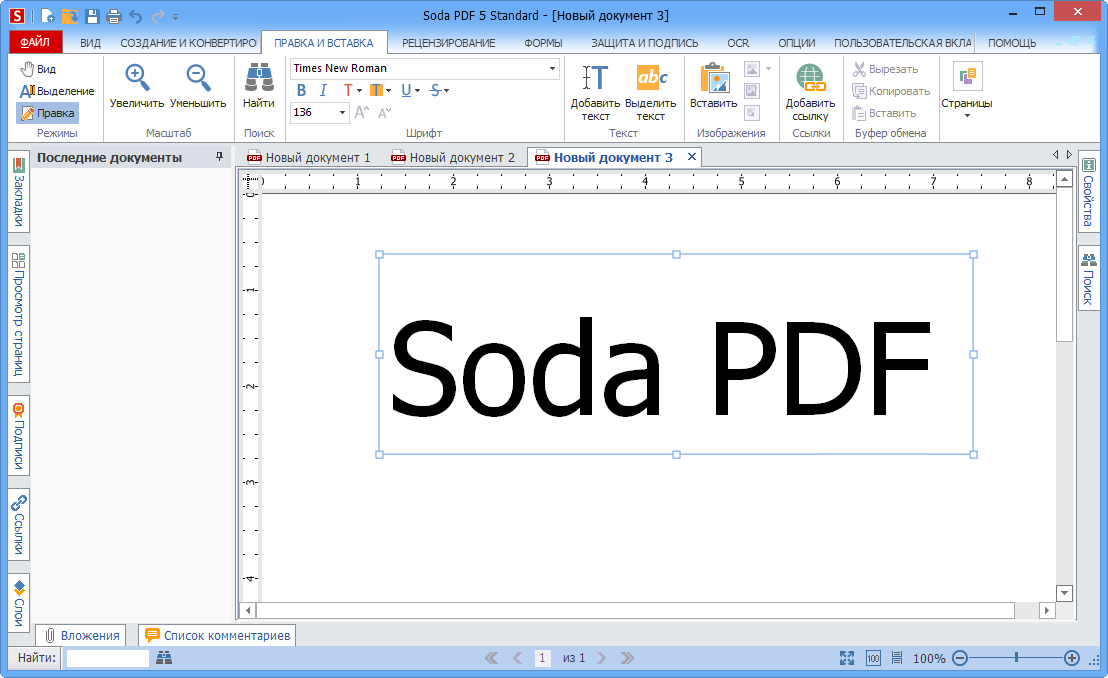Open the quick access toolbar customize arrow

(176, 16)
